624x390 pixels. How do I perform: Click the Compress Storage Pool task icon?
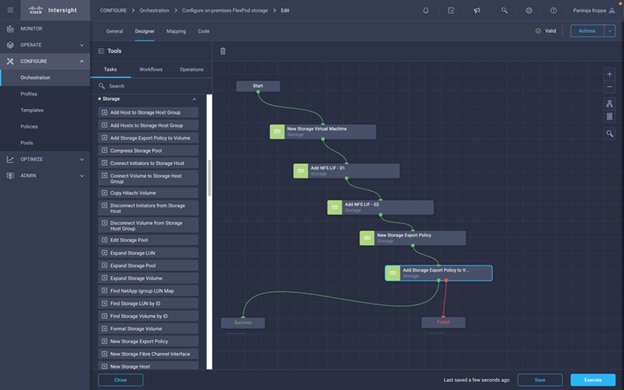point(104,150)
